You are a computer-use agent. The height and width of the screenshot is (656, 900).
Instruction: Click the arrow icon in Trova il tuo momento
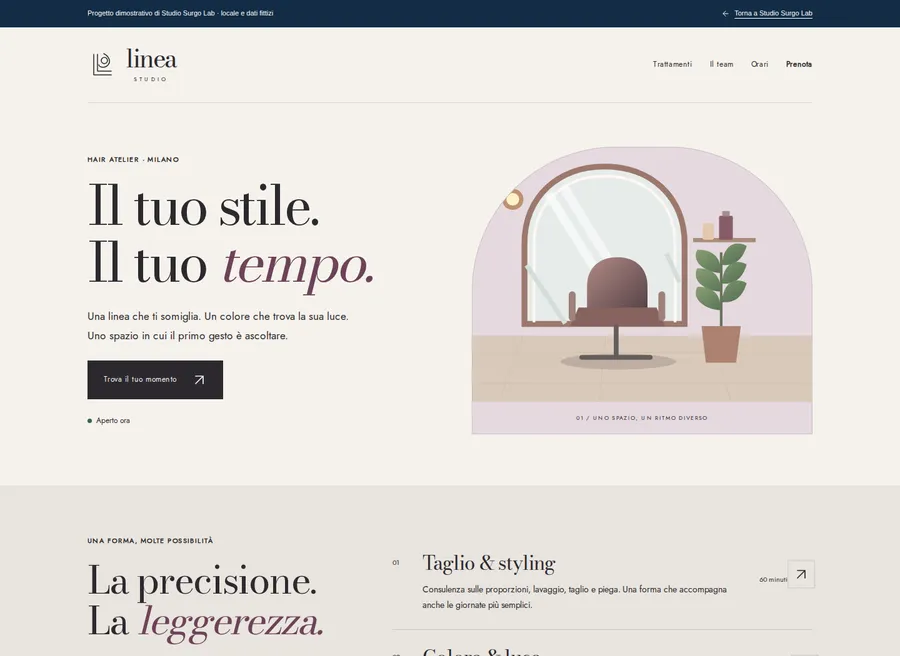199,380
